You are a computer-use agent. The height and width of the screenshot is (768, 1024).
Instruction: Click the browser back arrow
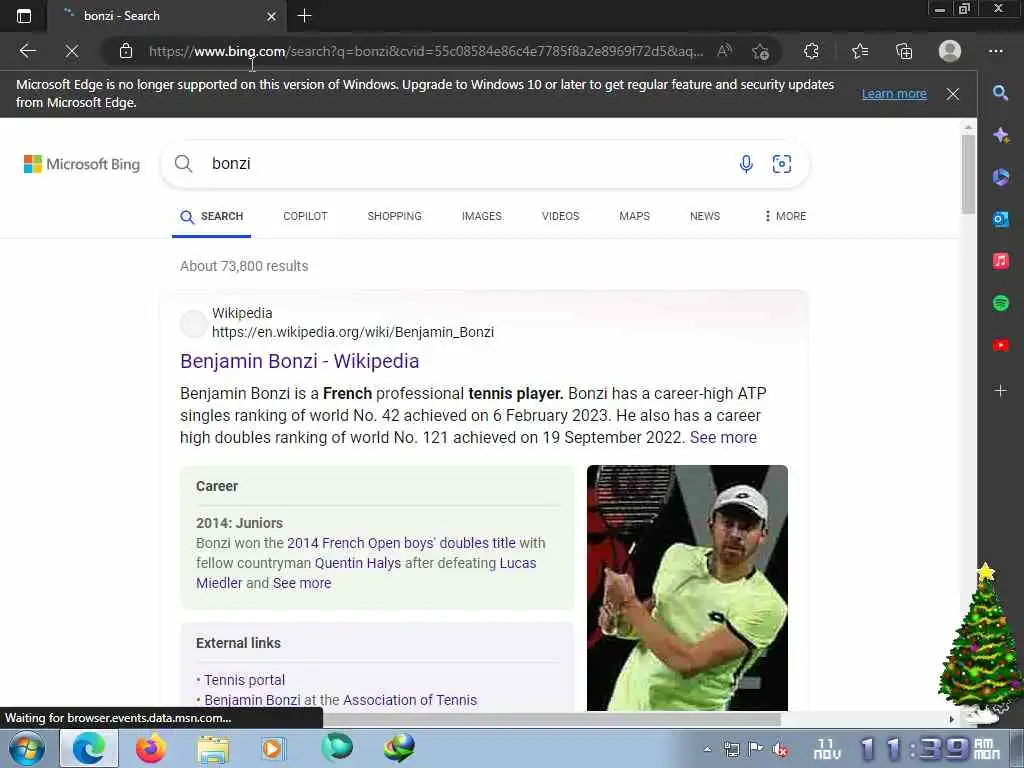pyautogui.click(x=27, y=51)
